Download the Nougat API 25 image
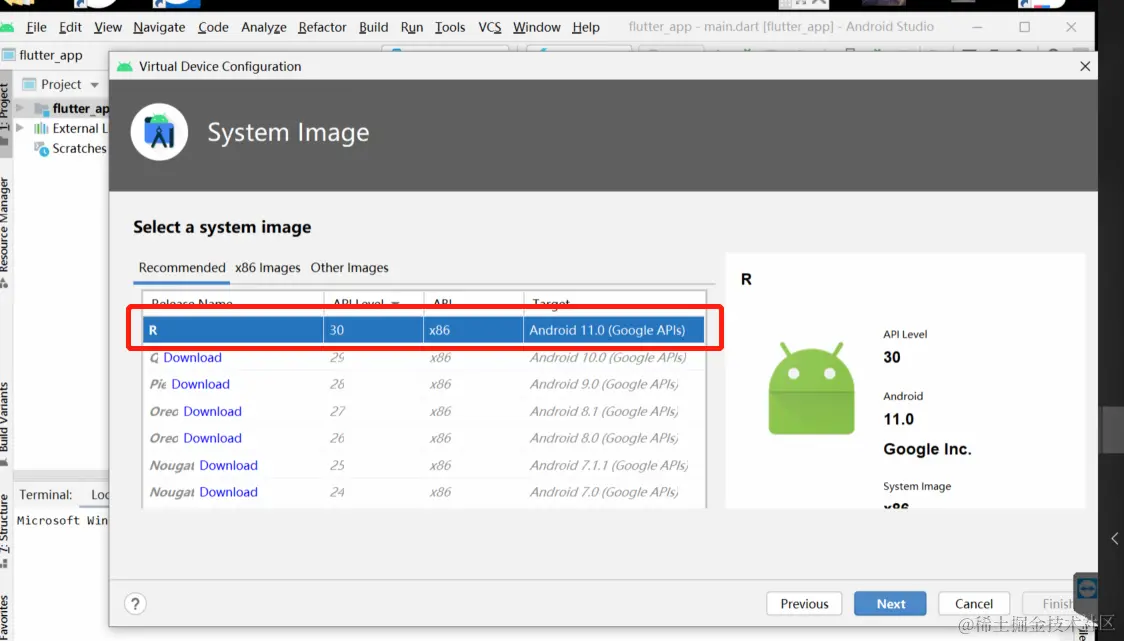This screenshot has height=641, width=1124. (x=228, y=465)
